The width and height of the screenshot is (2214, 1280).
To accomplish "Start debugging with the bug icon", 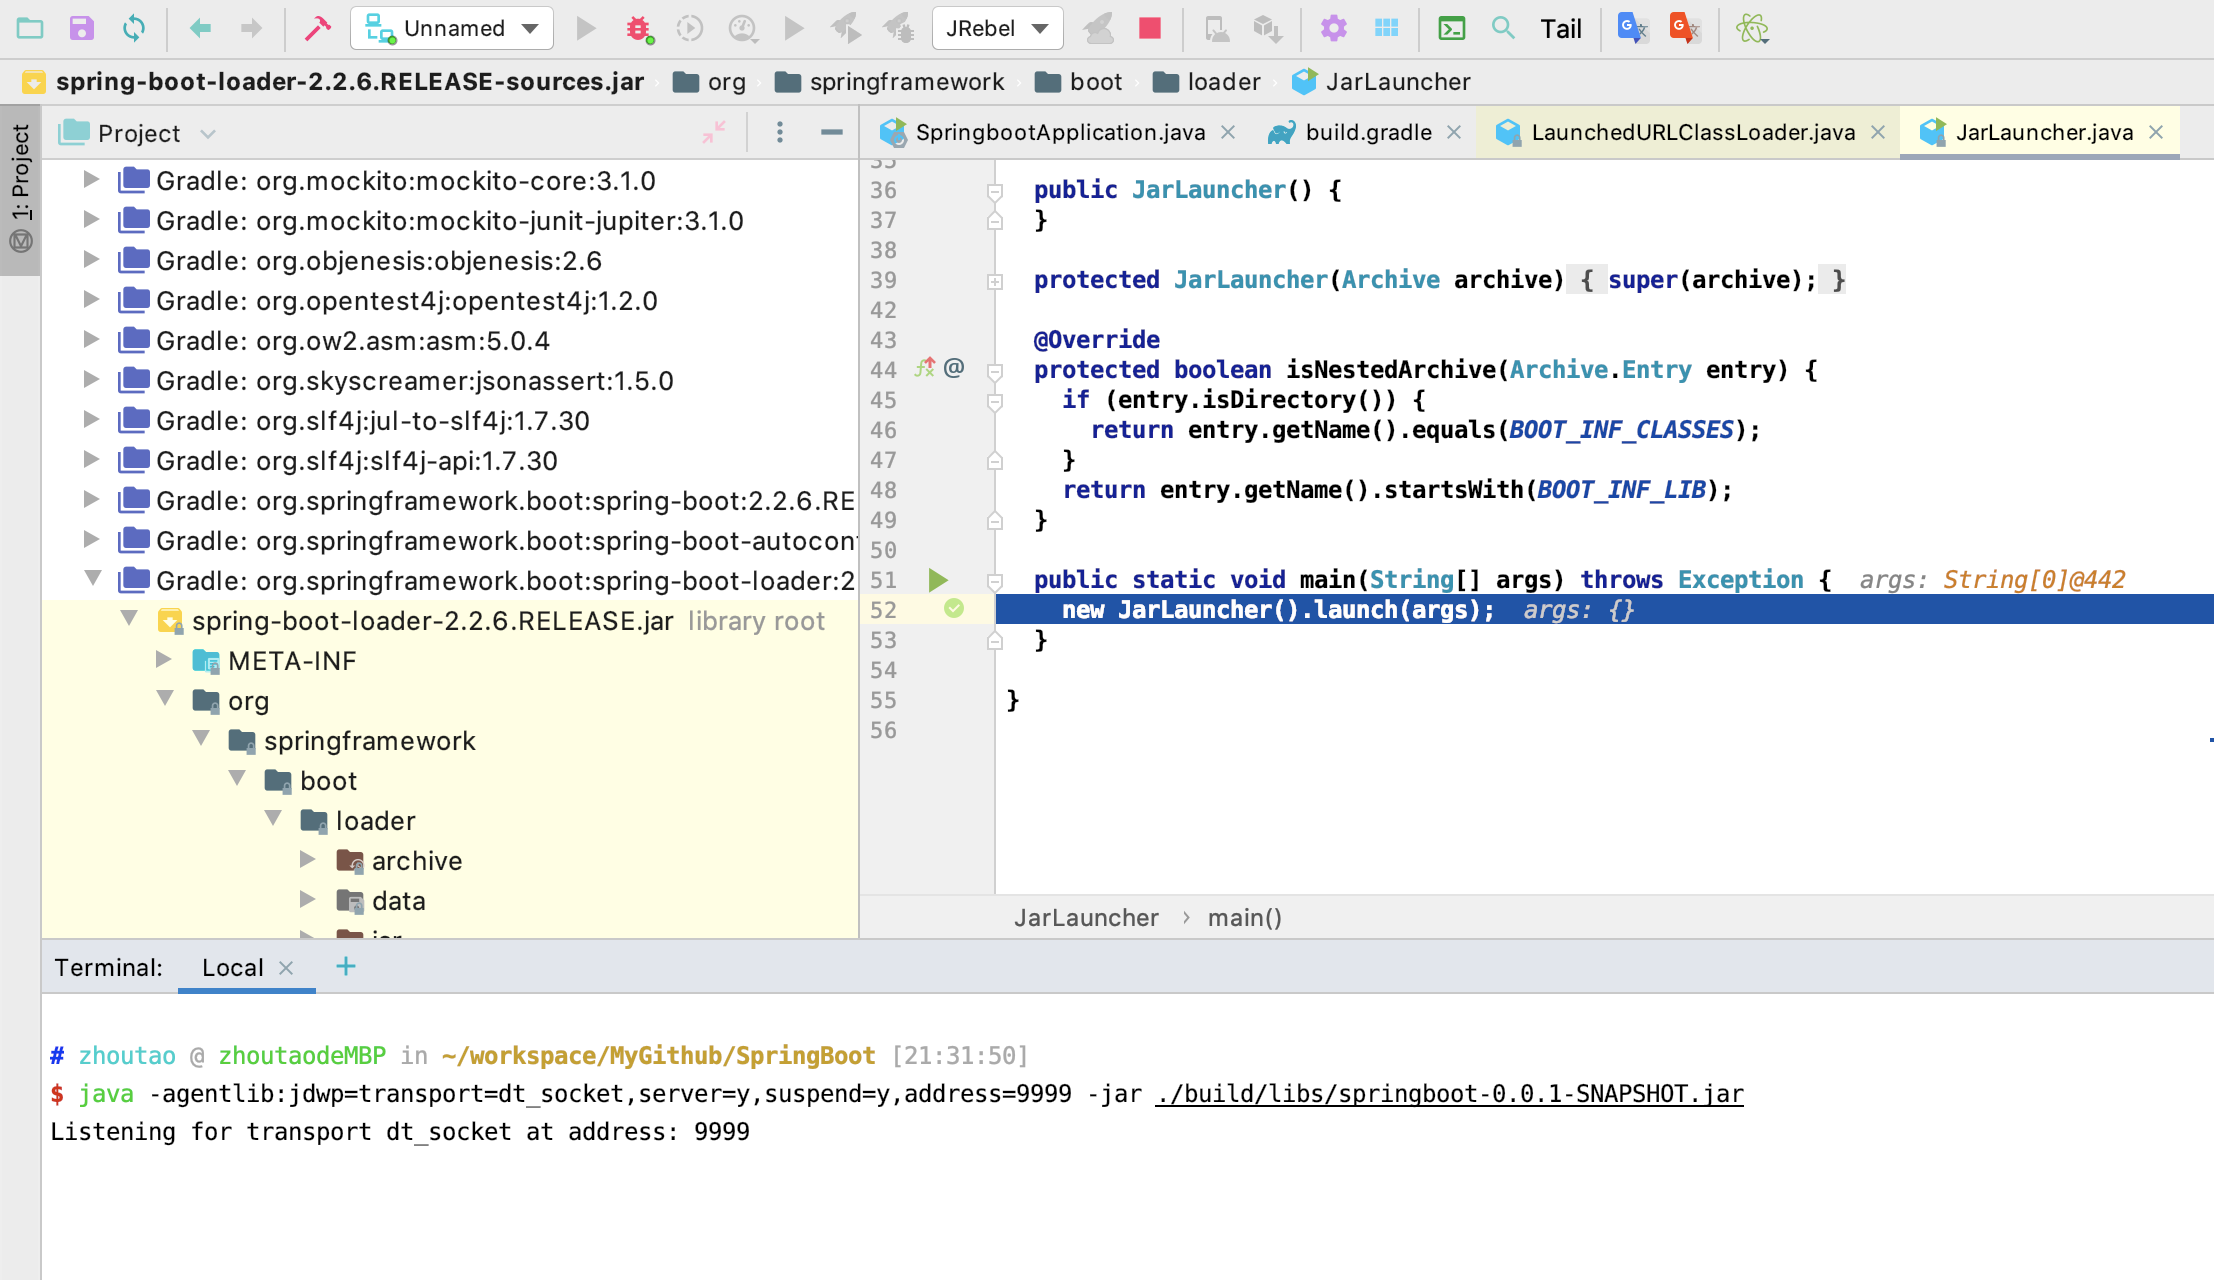I will 638,28.
